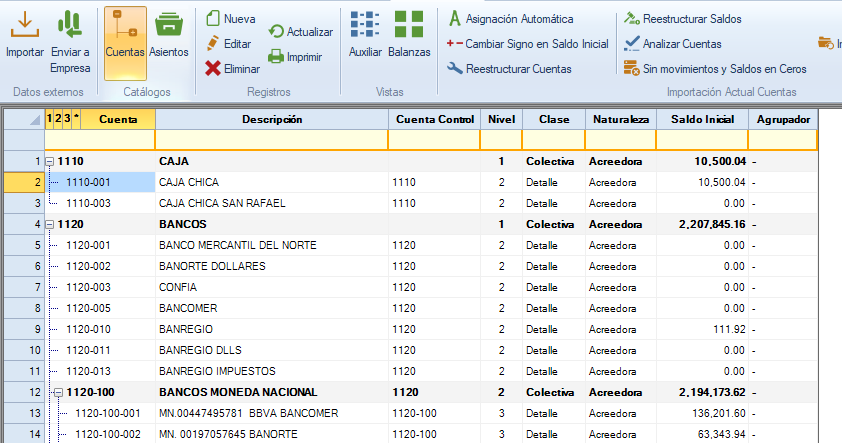842x443 pixels.
Task: Click Asignación Automática button
Action: (x=511, y=18)
